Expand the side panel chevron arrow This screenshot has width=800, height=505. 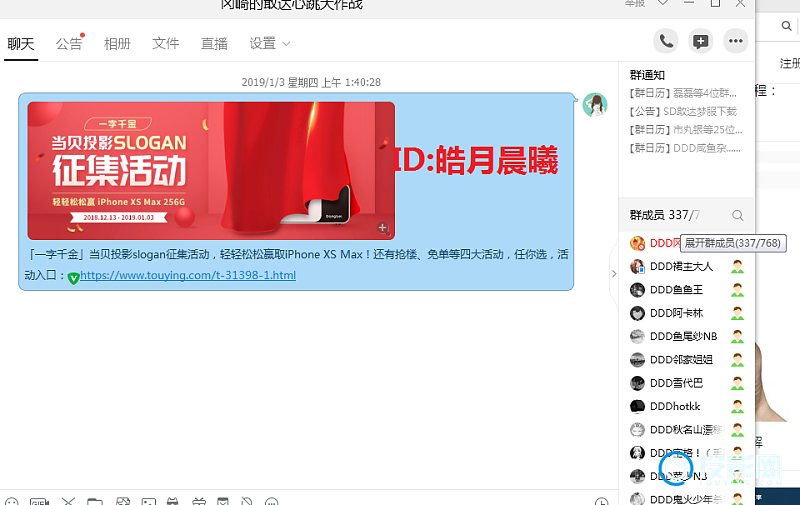coord(613,273)
